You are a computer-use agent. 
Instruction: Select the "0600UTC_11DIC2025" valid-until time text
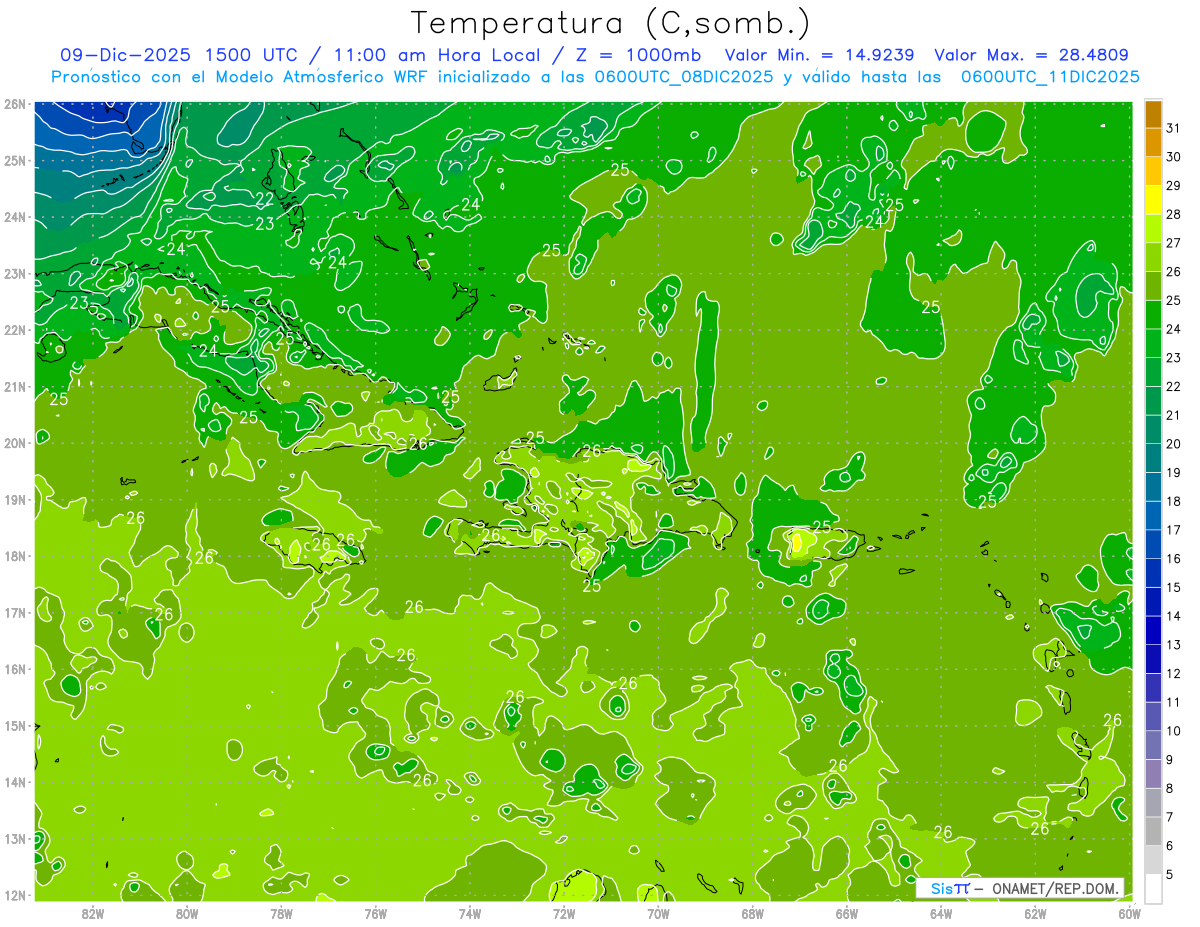(x=1050, y=77)
